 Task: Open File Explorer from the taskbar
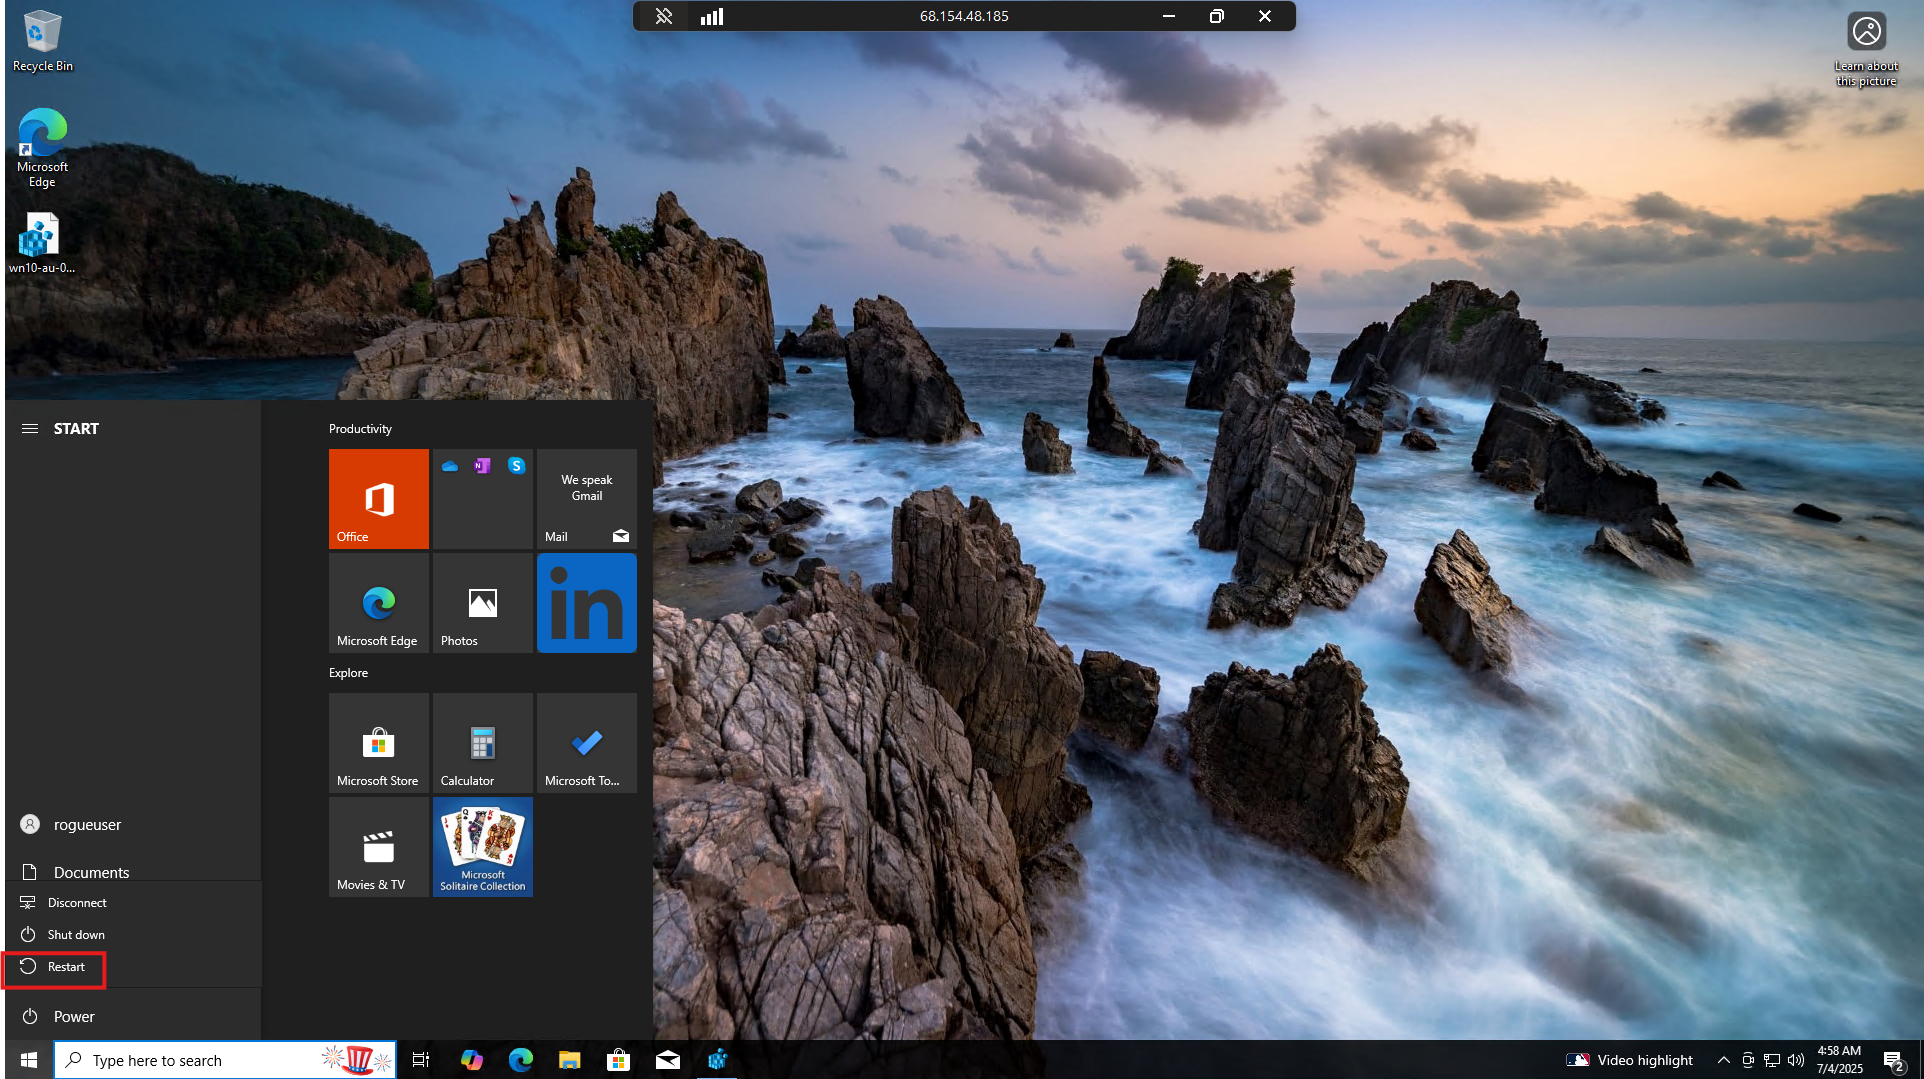pos(569,1060)
